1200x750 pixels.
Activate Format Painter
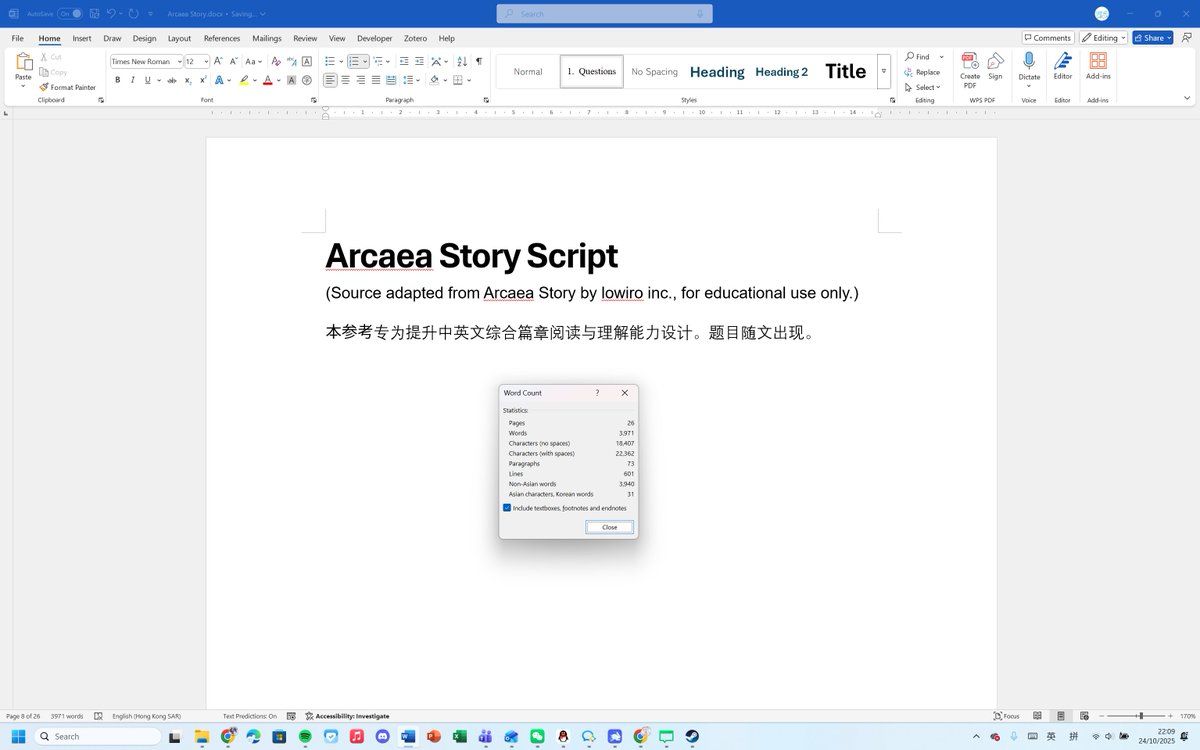(68, 87)
